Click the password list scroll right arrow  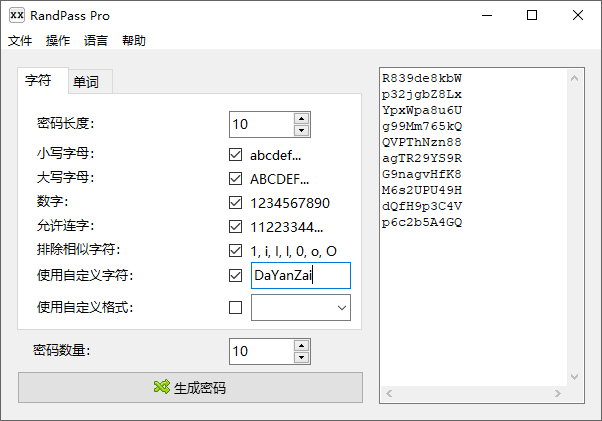point(558,393)
